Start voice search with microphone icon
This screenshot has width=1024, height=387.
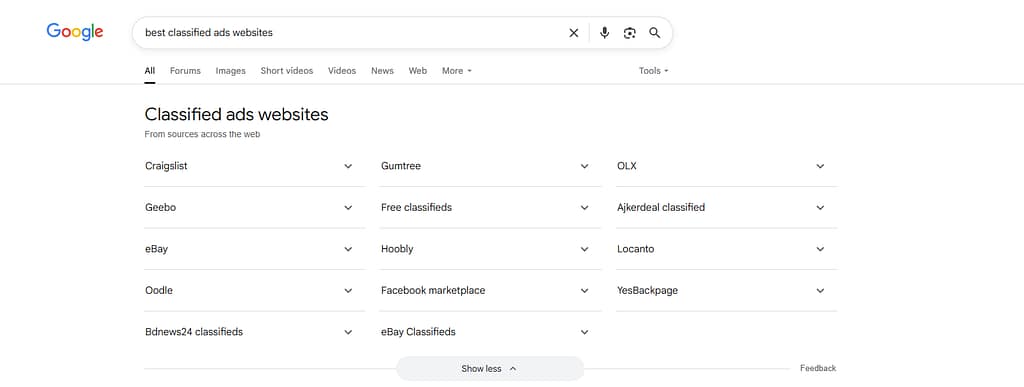click(605, 33)
